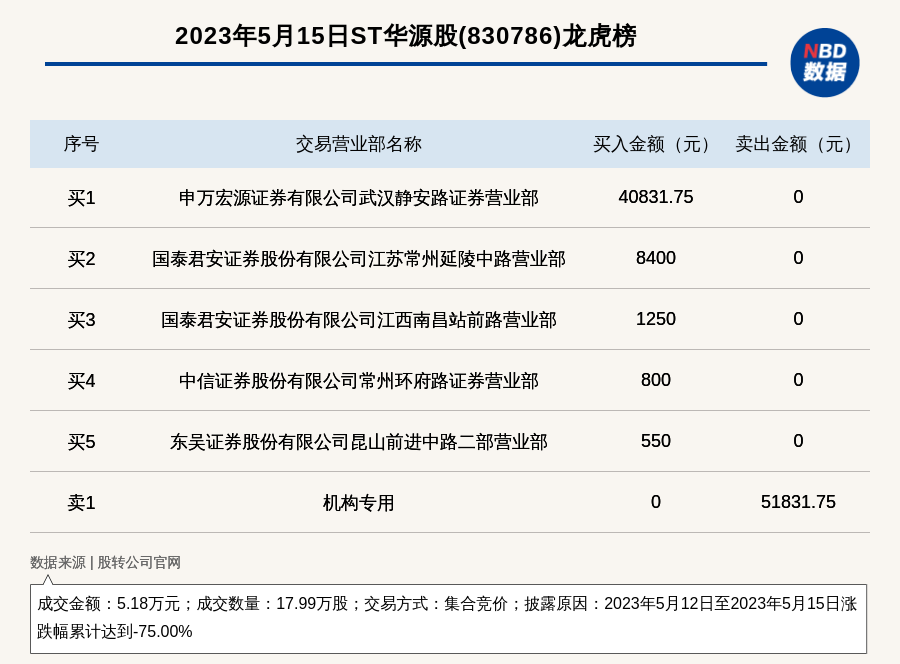900x664 pixels.
Task: Select 国泰君安证券股份有限公司江苏常州延陵中路营业部 cell
Action: coord(359,259)
